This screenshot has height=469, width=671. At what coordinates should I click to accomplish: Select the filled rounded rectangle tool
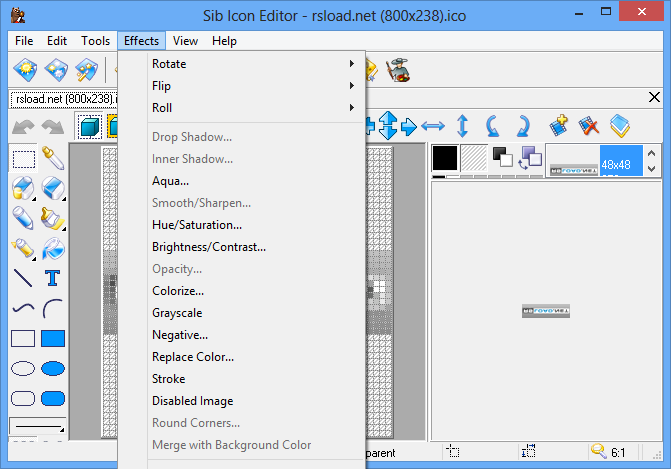point(53,398)
